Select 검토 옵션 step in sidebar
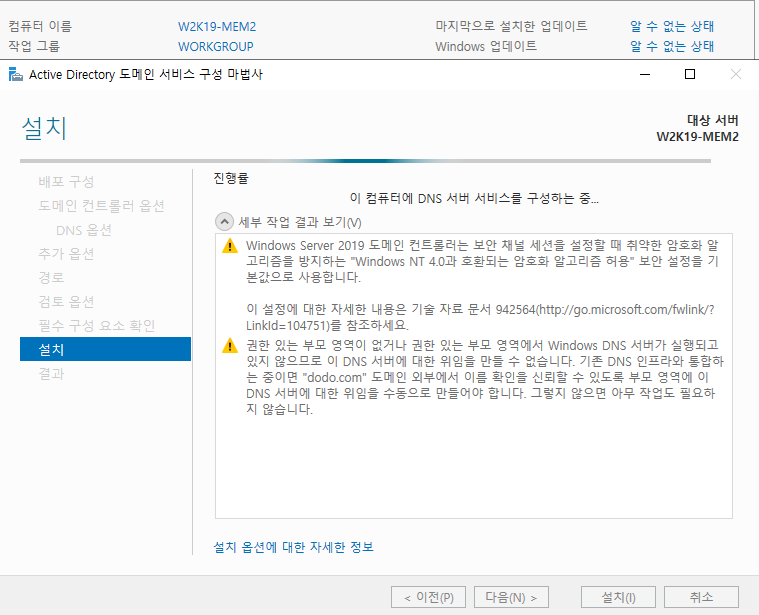Image resolution: width=759 pixels, height=615 pixels. pyautogui.click(x=66, y=302)
